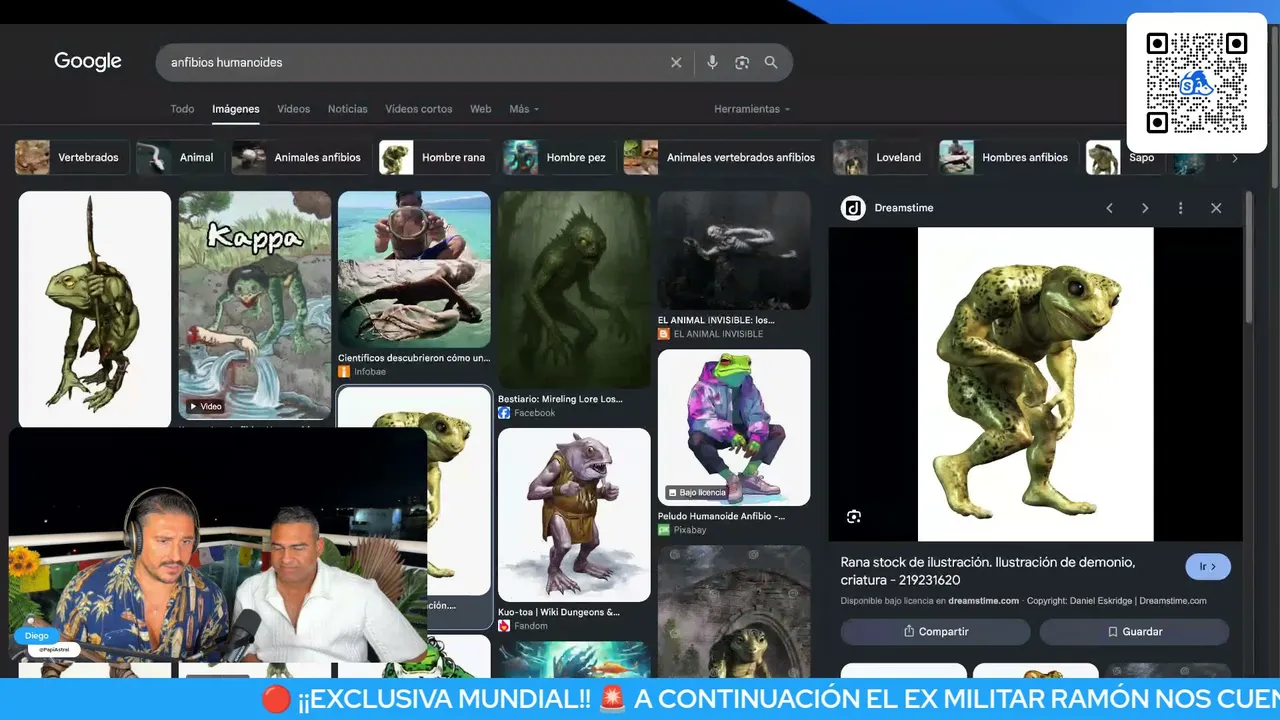
Task: Click the preview panel vertical scrollbar
Action: (x=1248, y=258)
